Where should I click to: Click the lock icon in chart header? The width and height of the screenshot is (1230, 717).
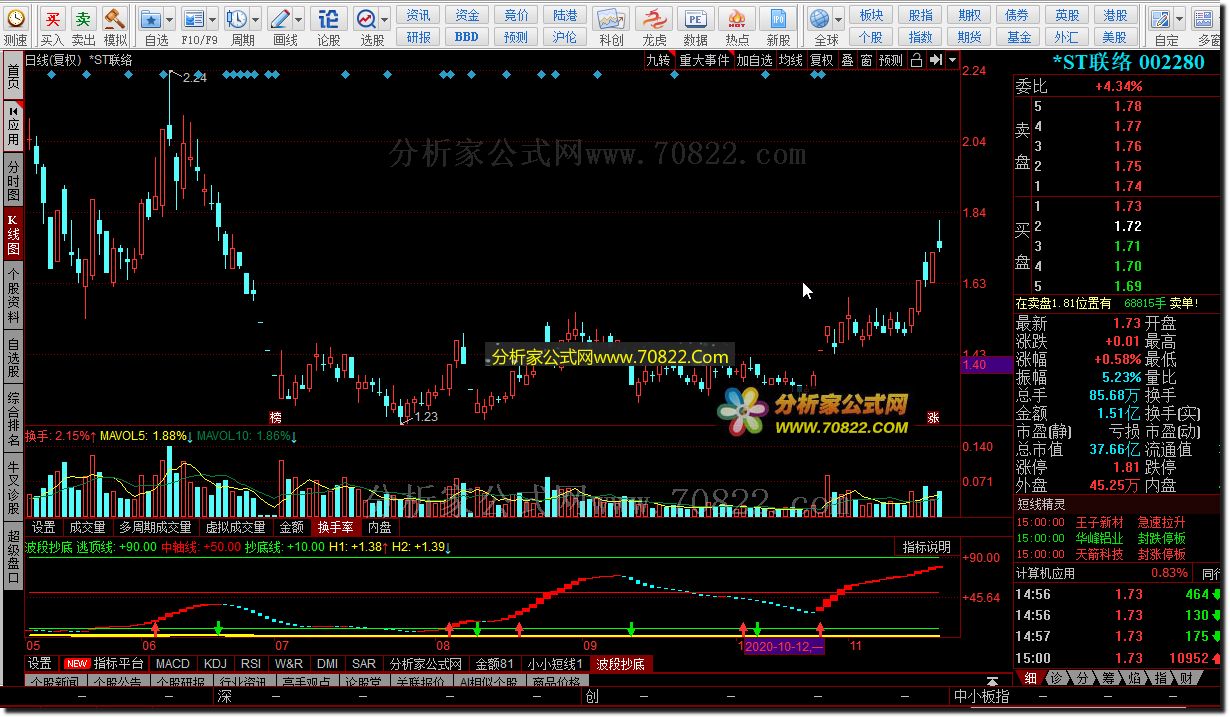point(916,60)
